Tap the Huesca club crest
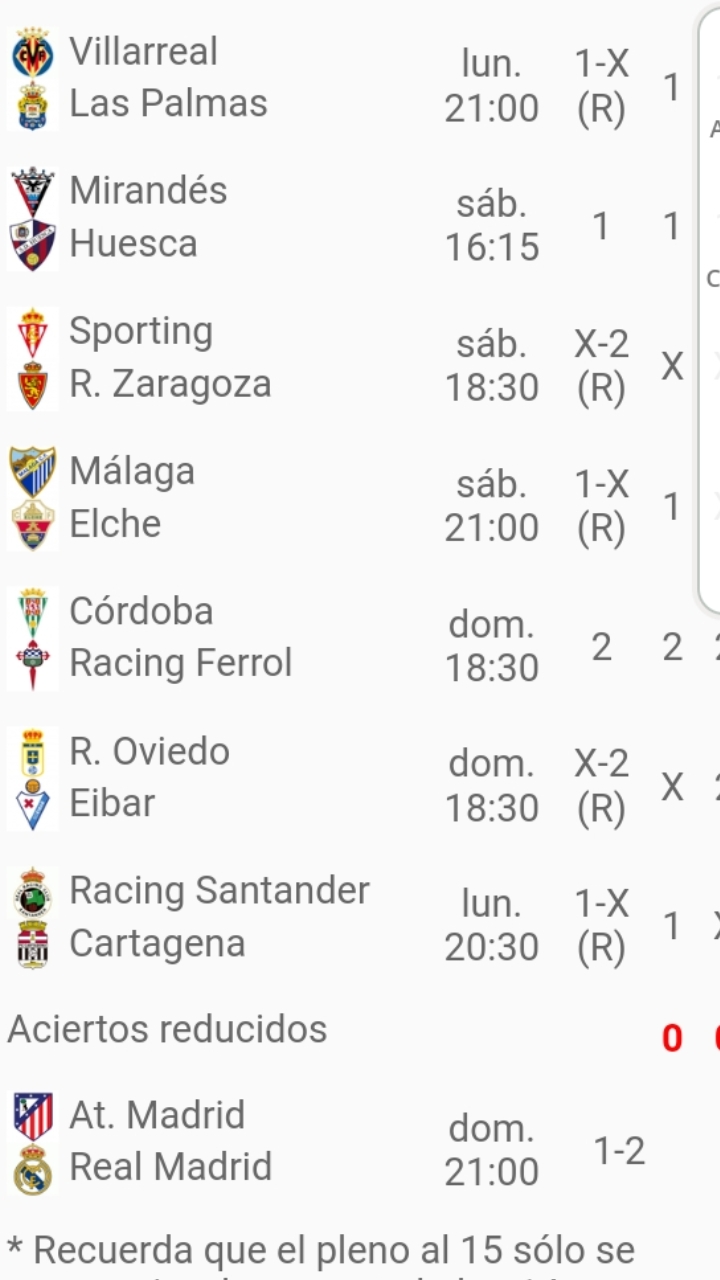This screenshot has height=1280, width=720. click(x=33, y=245)
